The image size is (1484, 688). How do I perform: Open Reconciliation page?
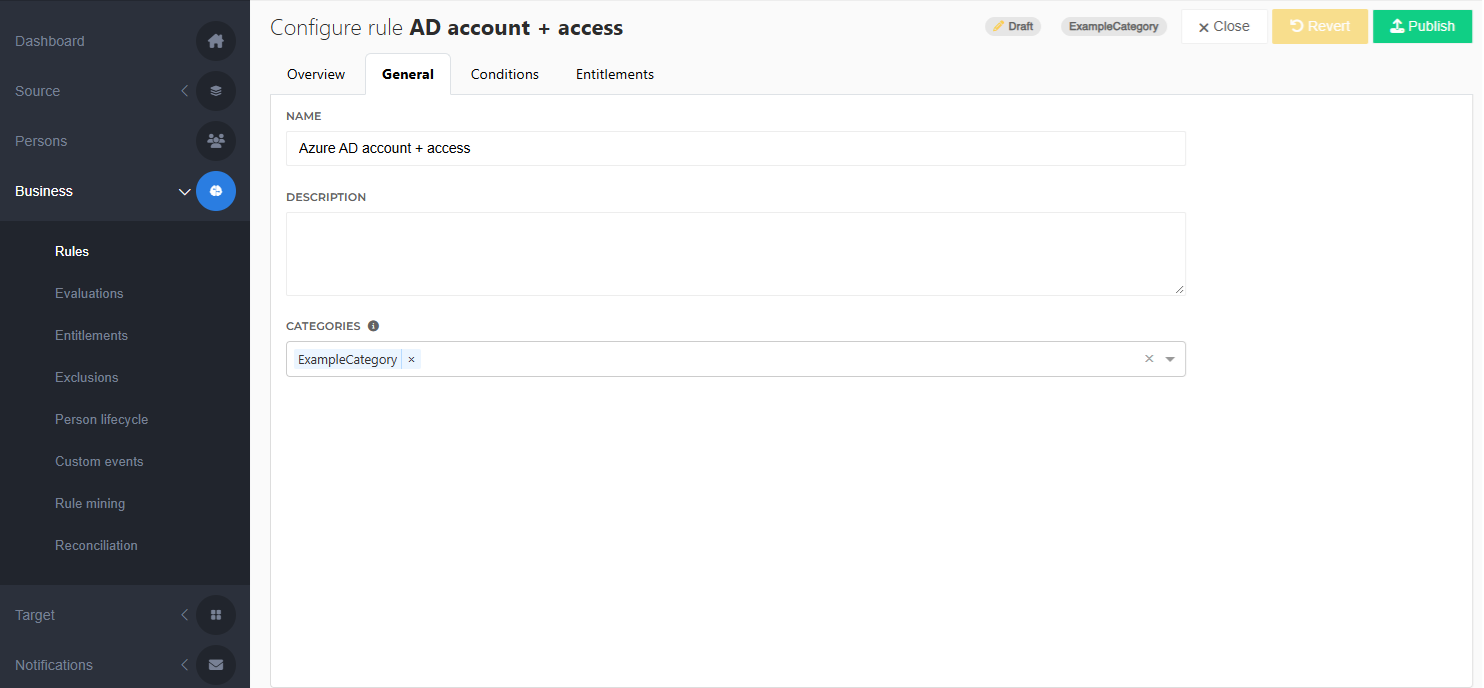tap(96, 545)
